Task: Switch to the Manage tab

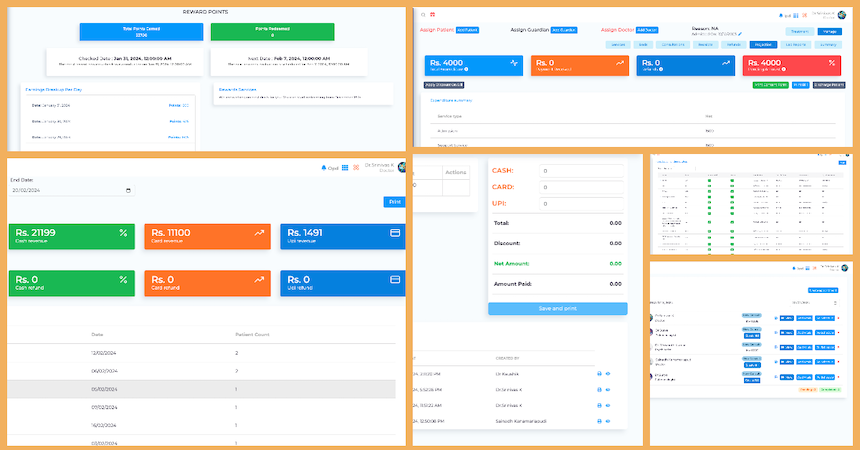Action: click(x=829, y=32)
